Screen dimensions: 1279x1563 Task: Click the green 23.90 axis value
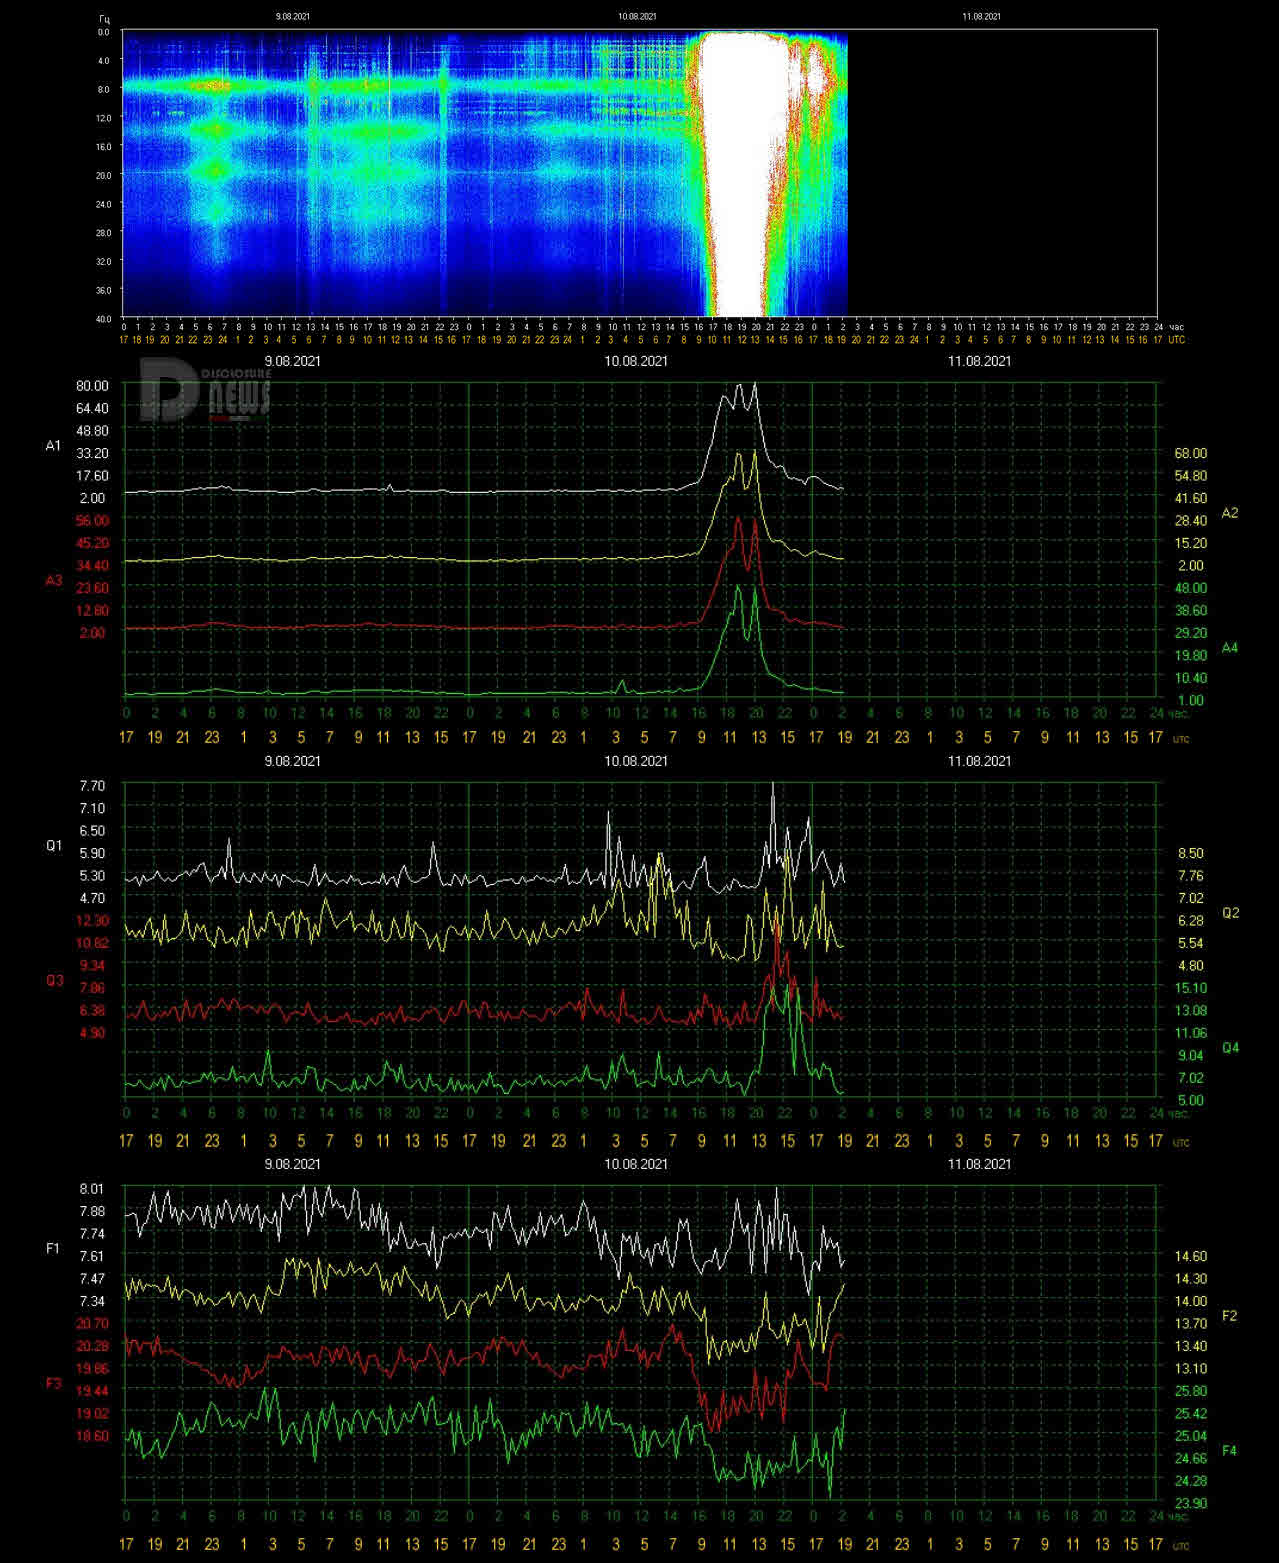pyautogui.click(x=1190, y=1503)
